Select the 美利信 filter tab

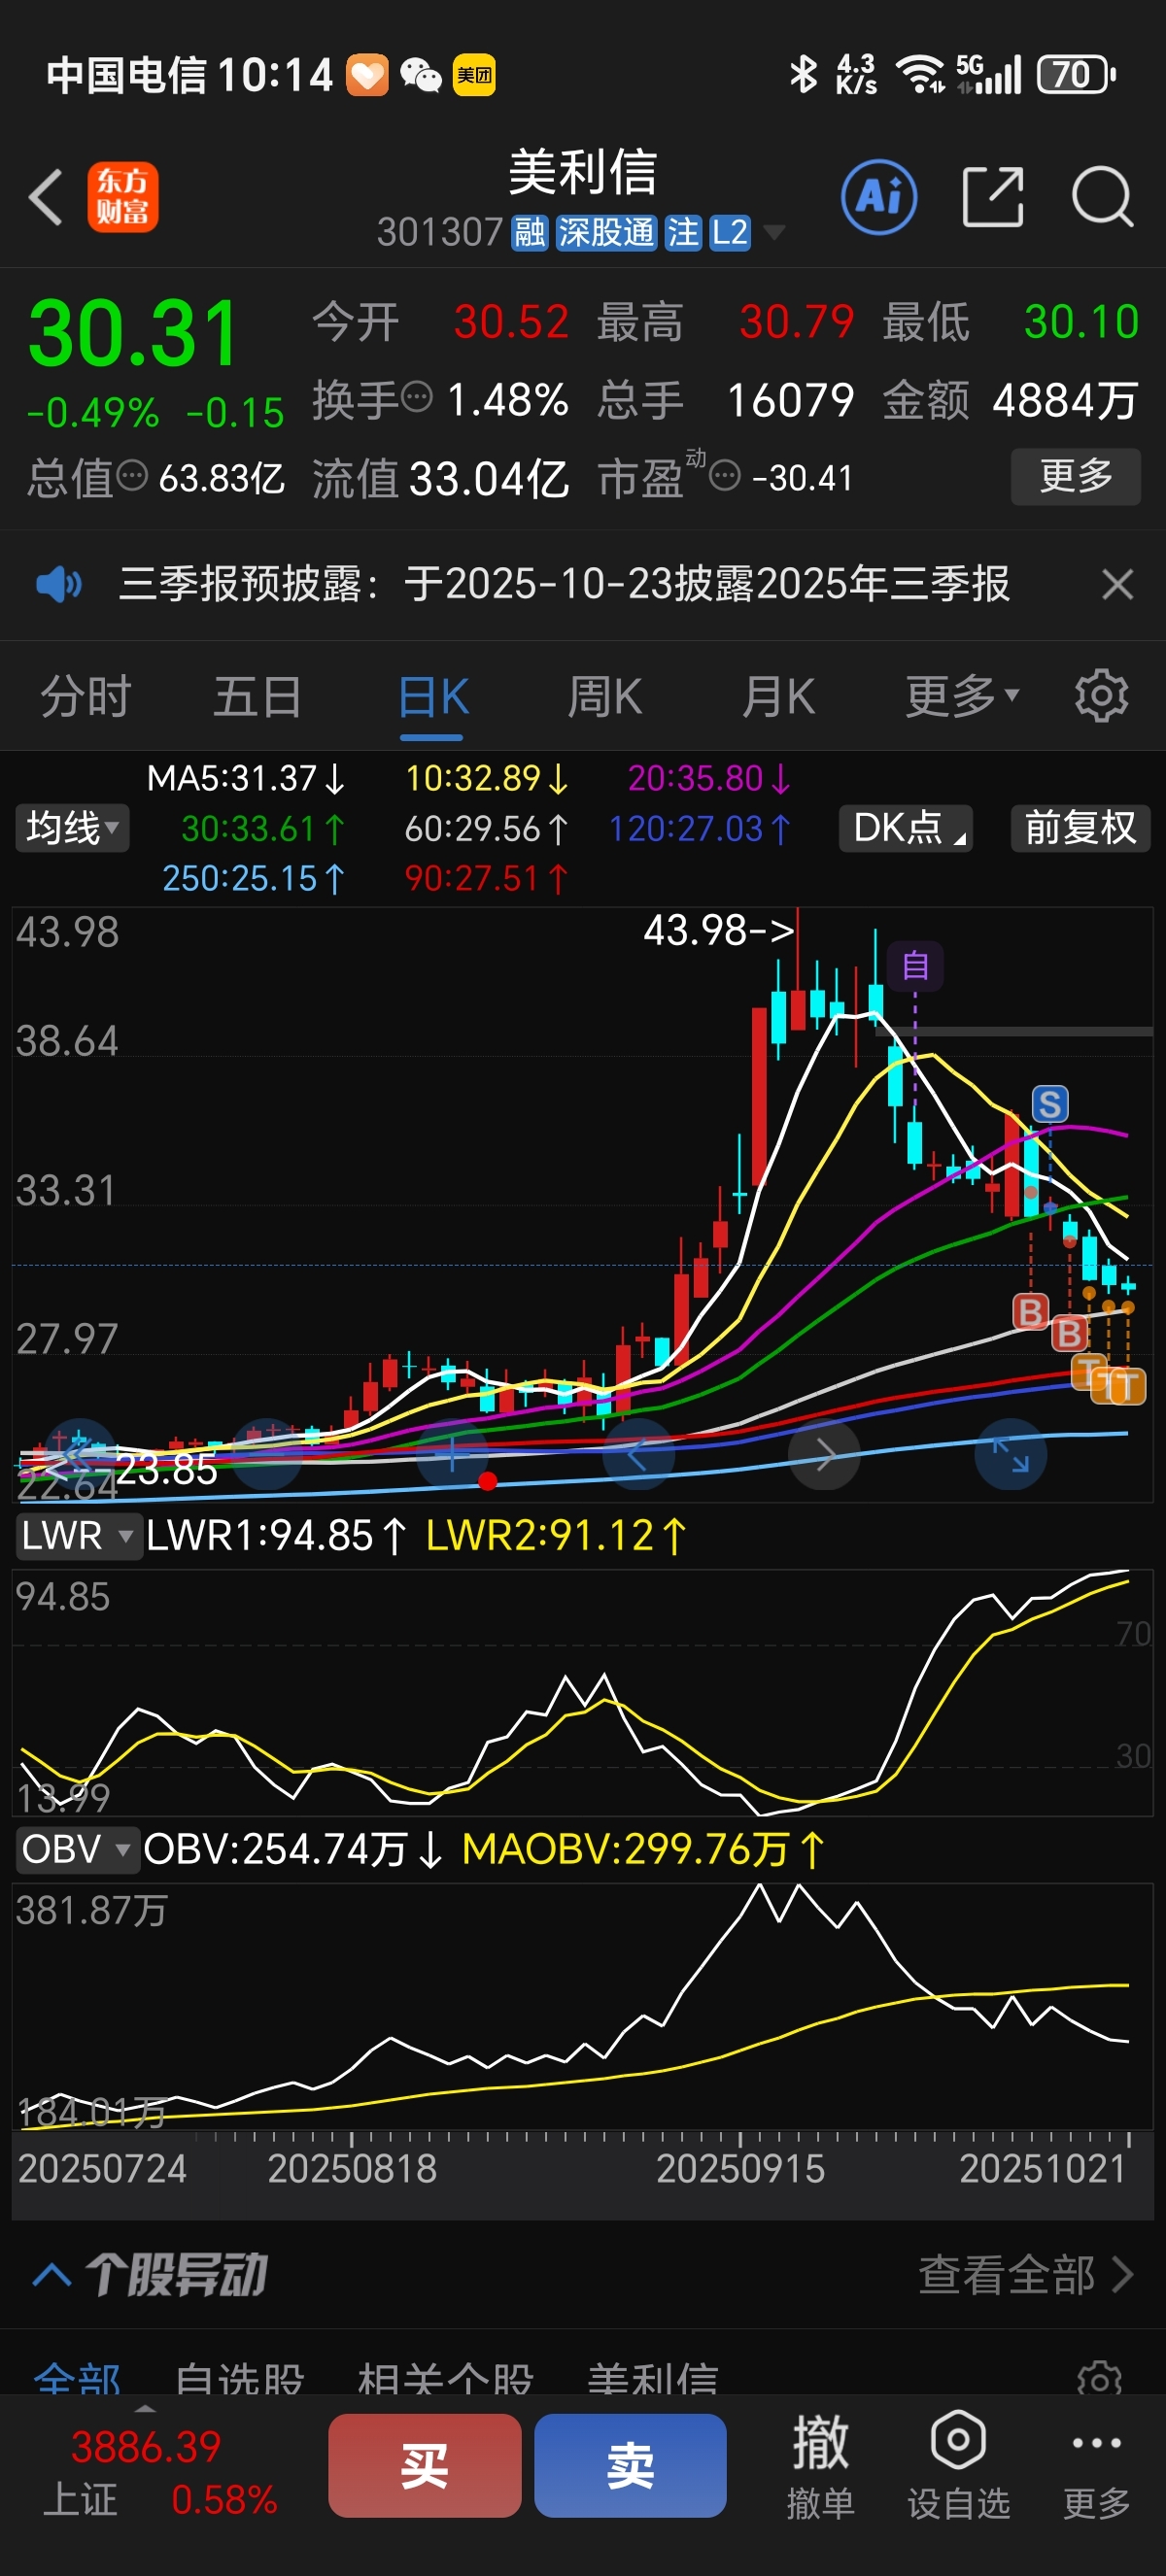[x=653, y=2379]
